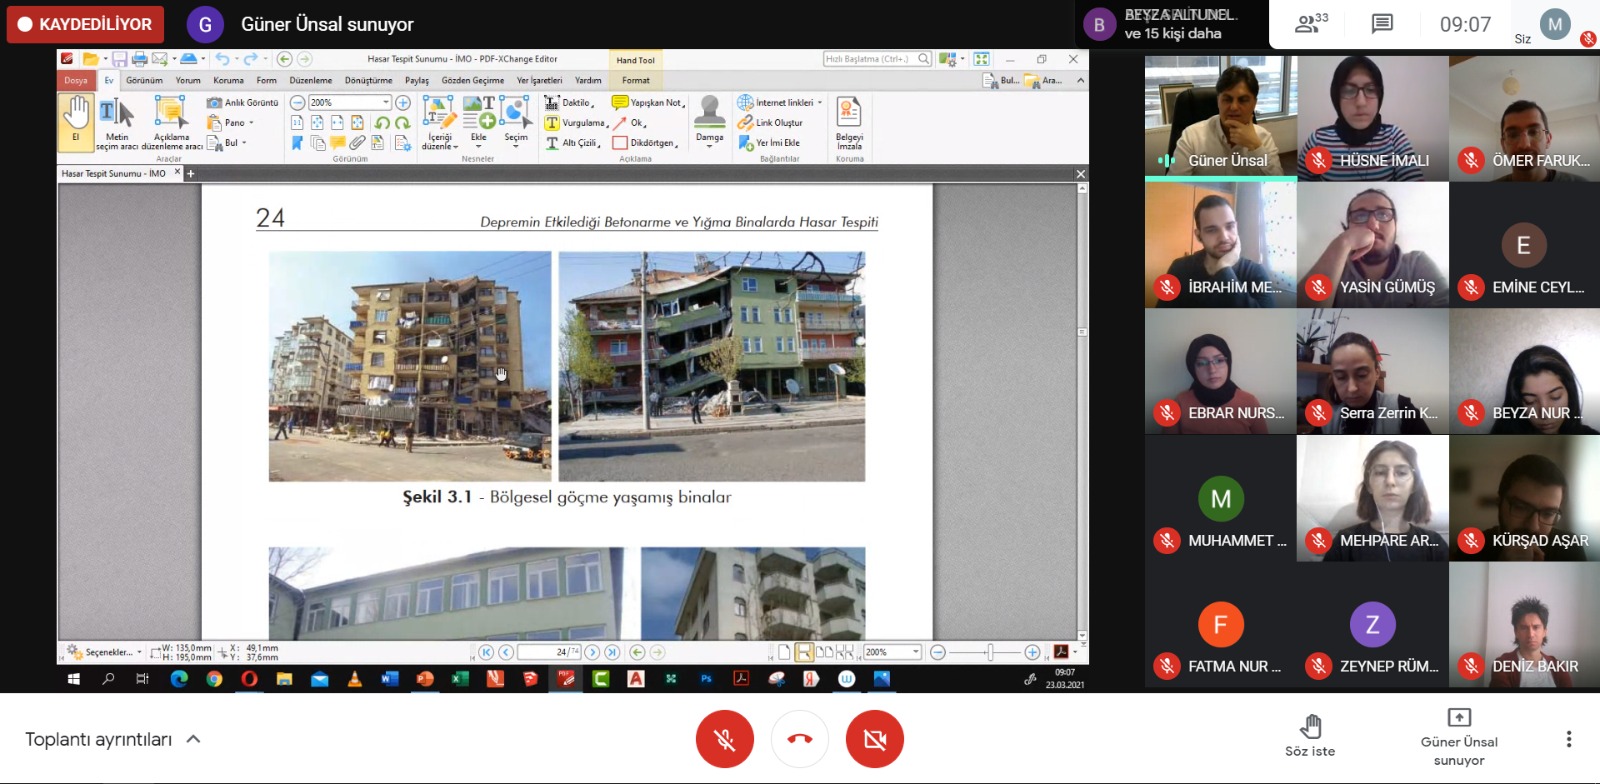1600x784 pixels.
Task: Rotate the page clockwise
Action: (x=402, y=123)
